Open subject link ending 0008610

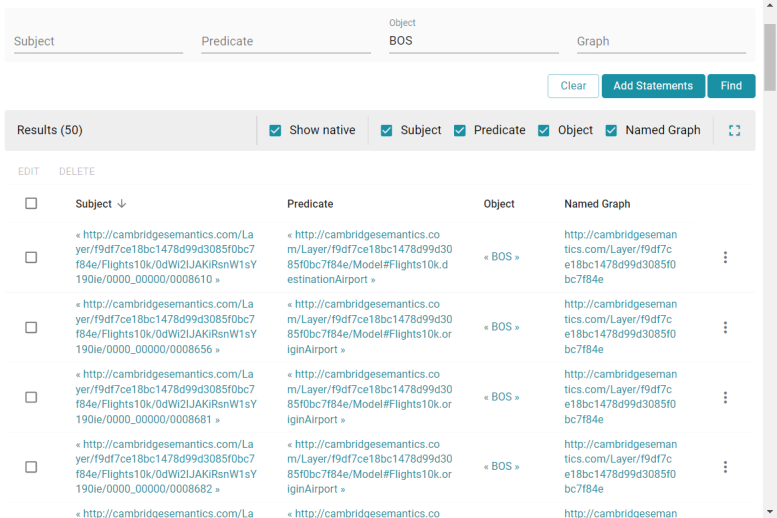[x=166, y=257]
